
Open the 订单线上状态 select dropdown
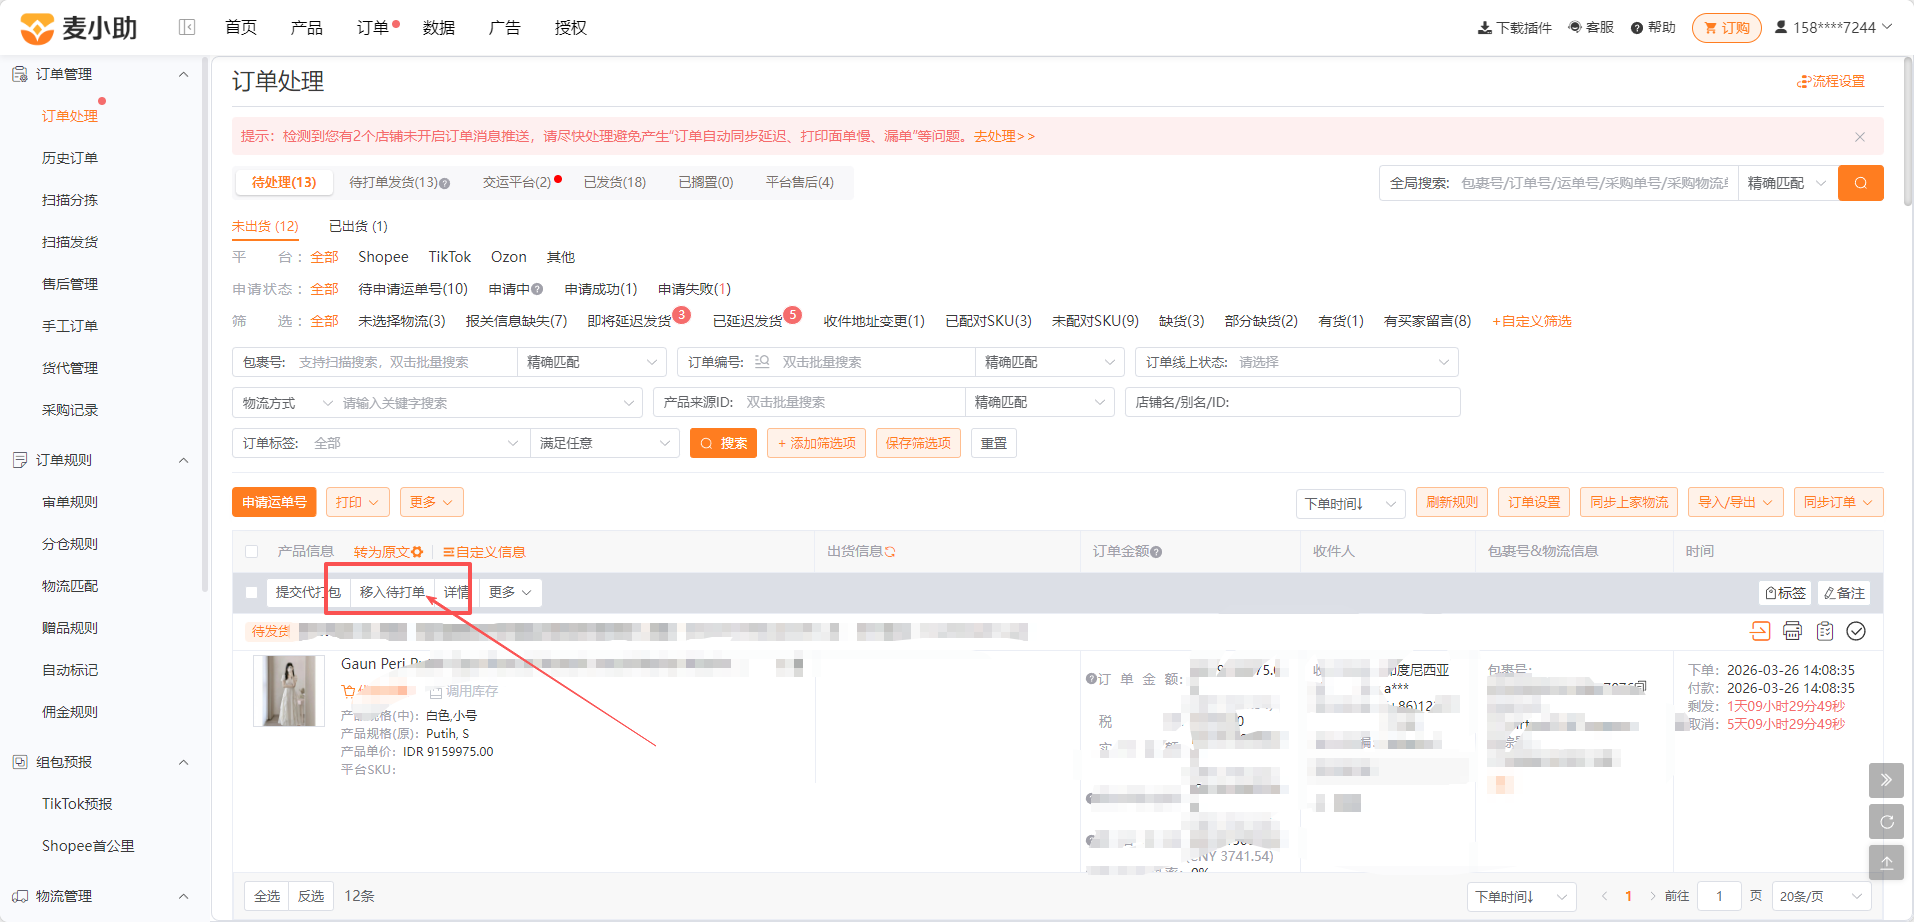1296,362
